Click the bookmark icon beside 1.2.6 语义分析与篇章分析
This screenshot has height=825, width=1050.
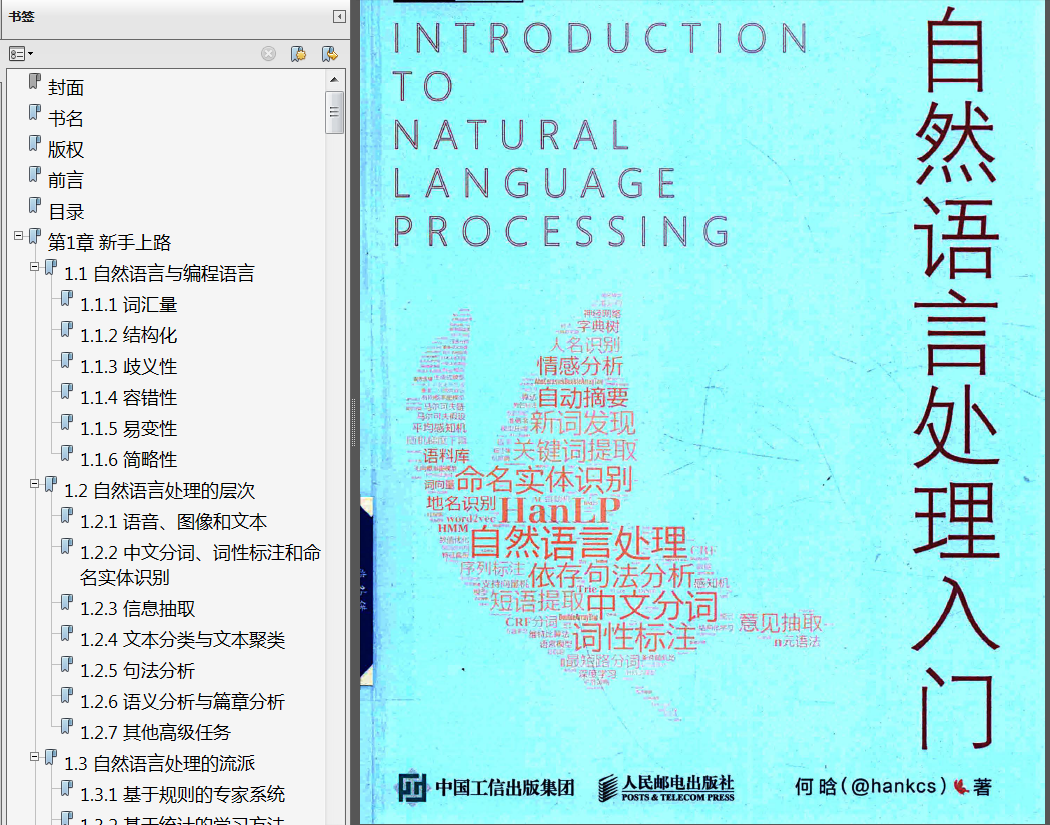[x=67, y=696]
